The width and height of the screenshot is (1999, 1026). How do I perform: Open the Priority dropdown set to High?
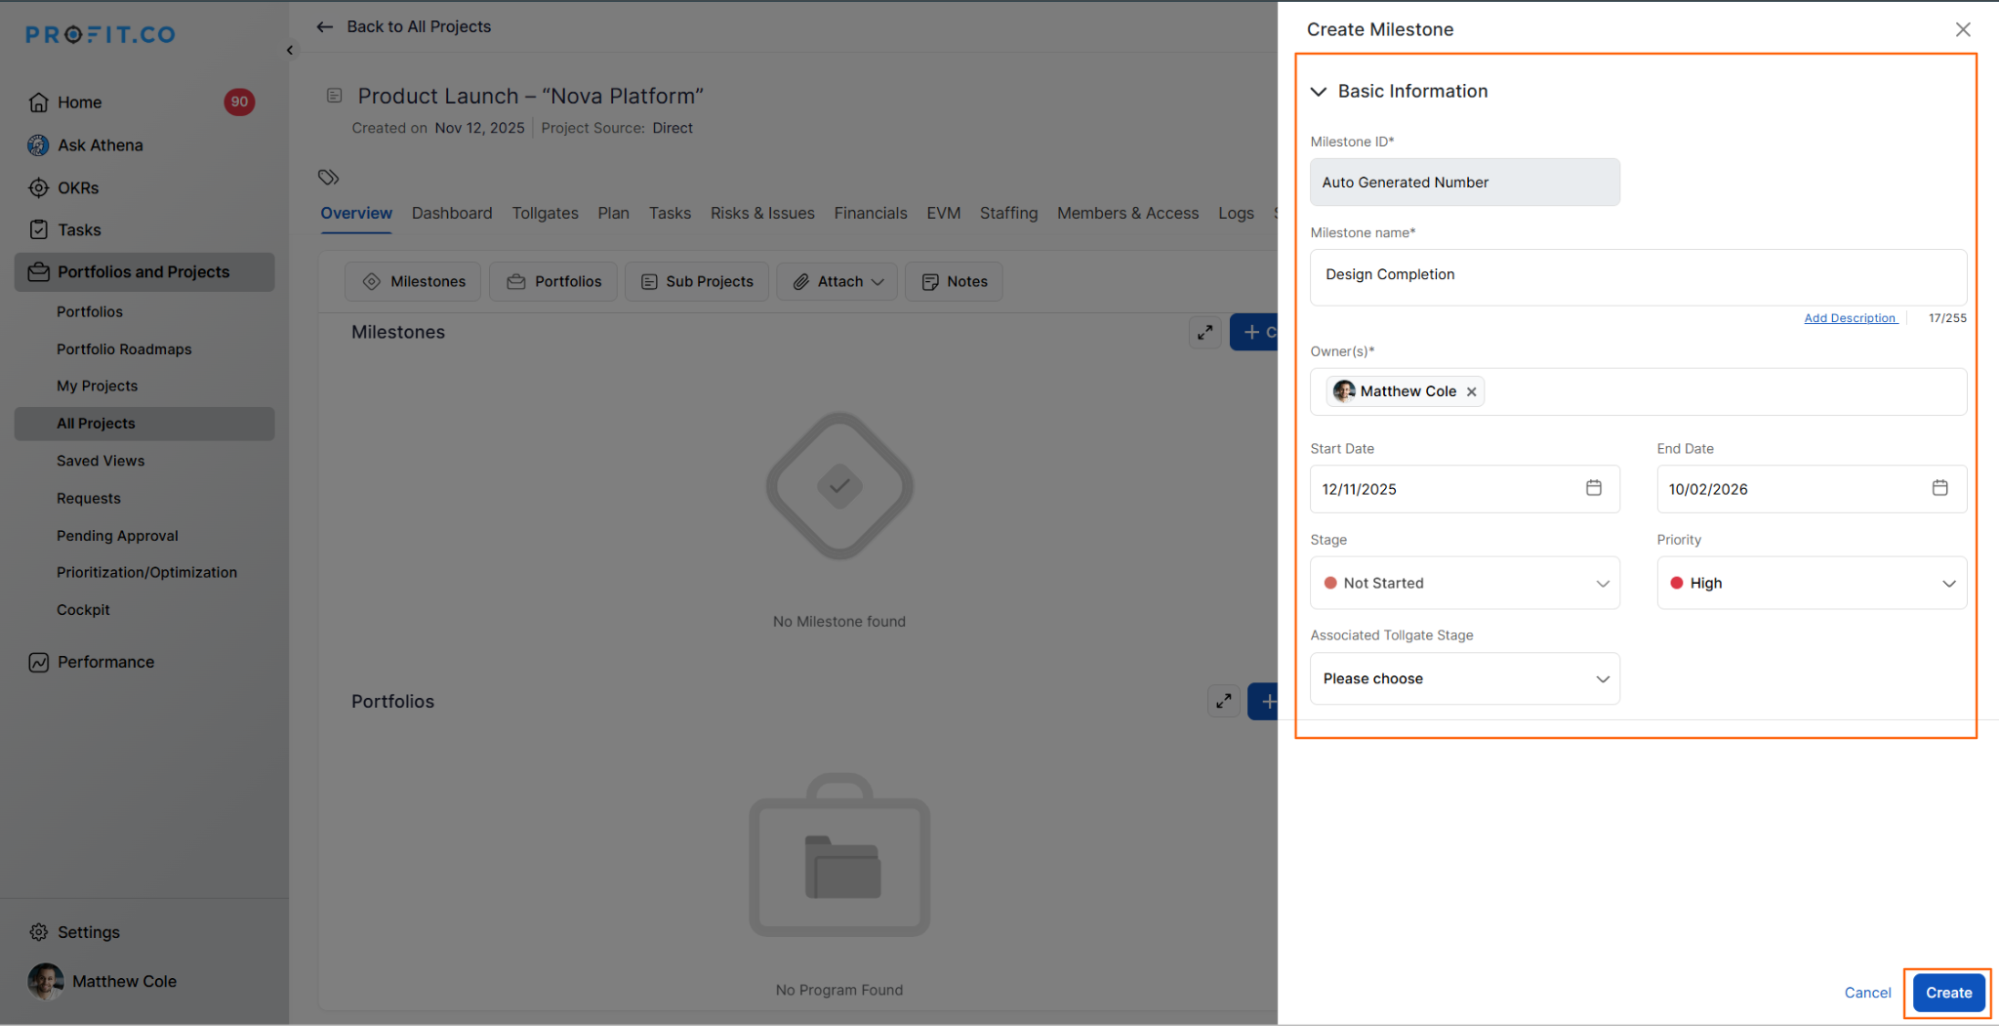1810,583
